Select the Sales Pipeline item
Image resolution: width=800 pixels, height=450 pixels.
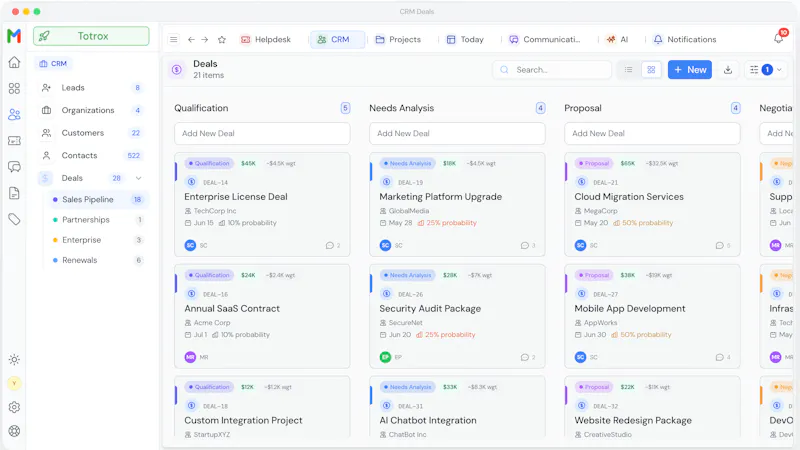tap(97, 199)
